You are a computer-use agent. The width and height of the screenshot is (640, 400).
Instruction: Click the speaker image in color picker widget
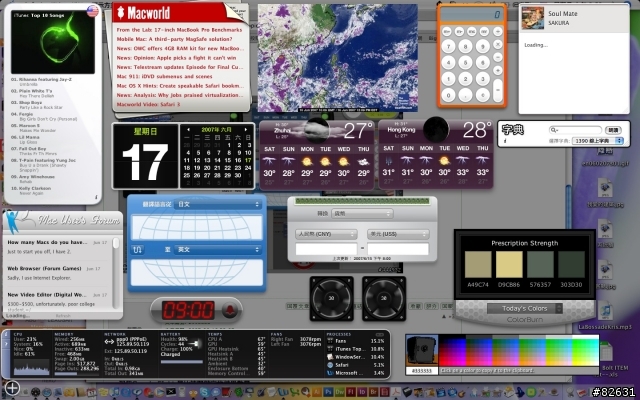point(422,351)
